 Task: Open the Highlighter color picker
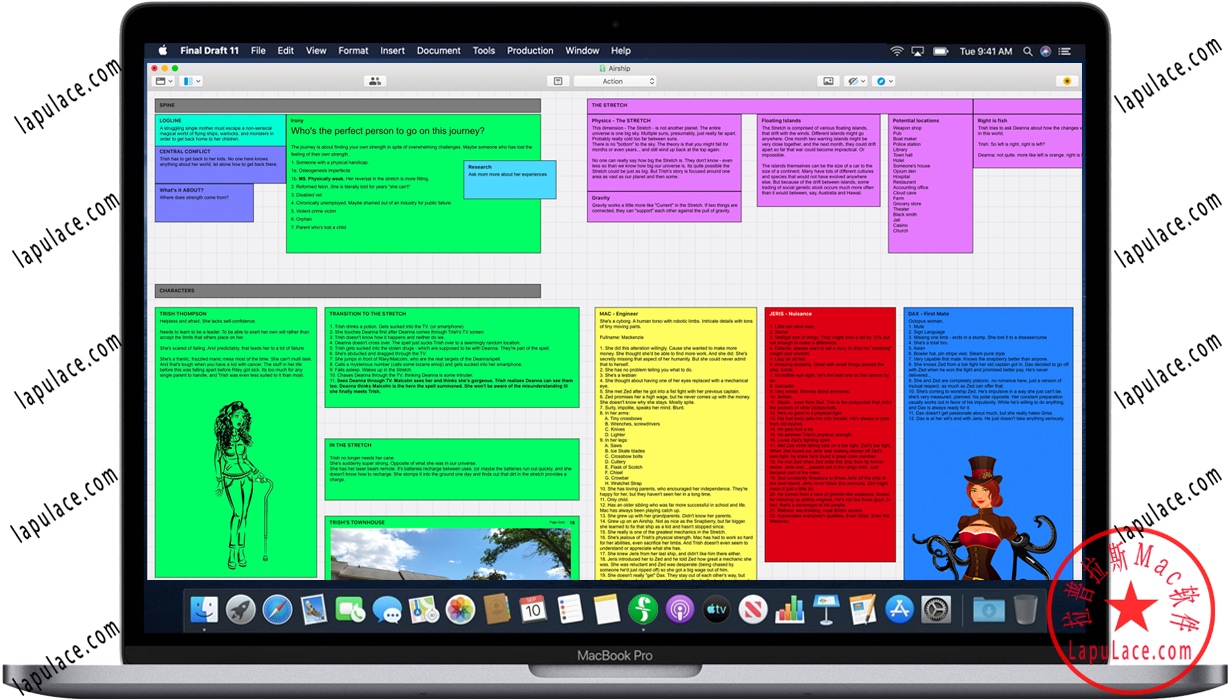coord(862,81)
